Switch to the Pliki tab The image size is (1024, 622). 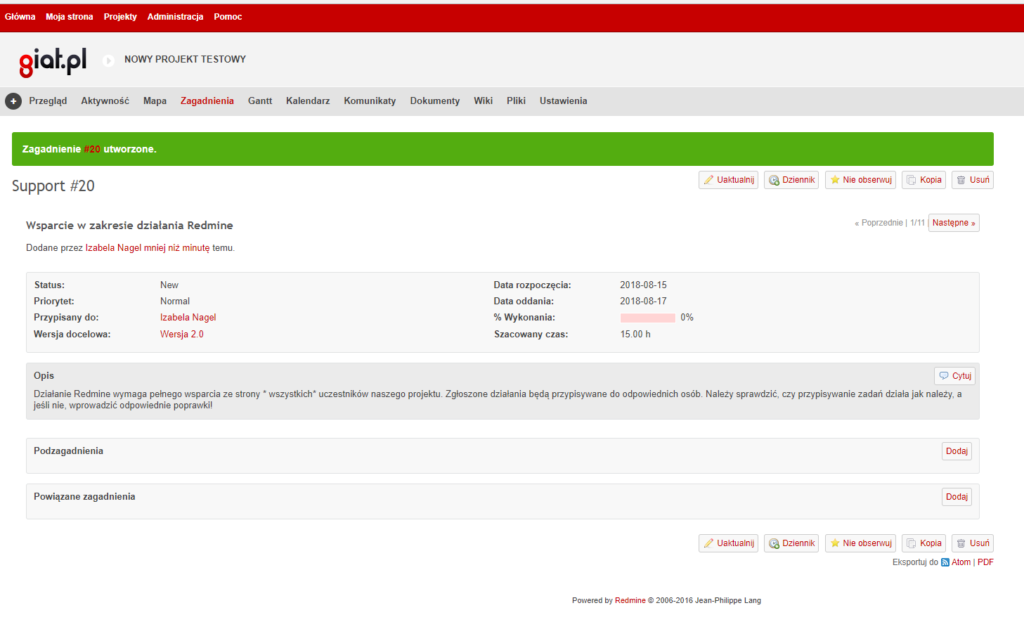tap(516, 101)
